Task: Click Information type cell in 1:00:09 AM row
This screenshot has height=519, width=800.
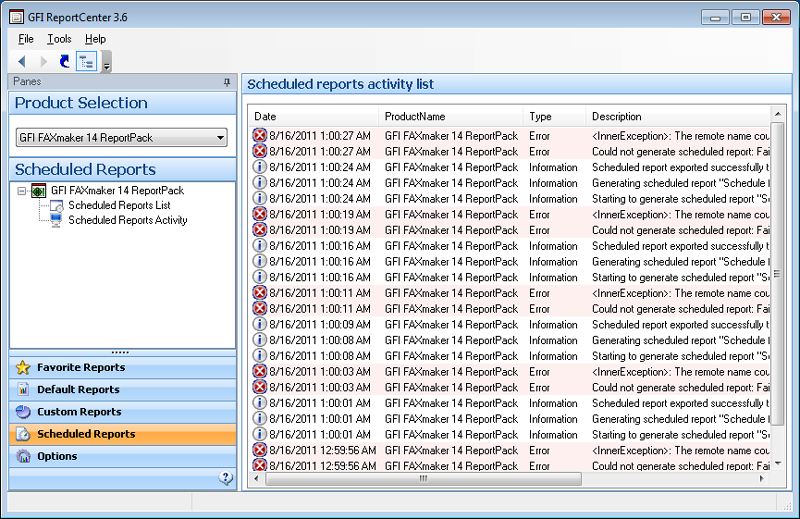Action: [553, 325]
